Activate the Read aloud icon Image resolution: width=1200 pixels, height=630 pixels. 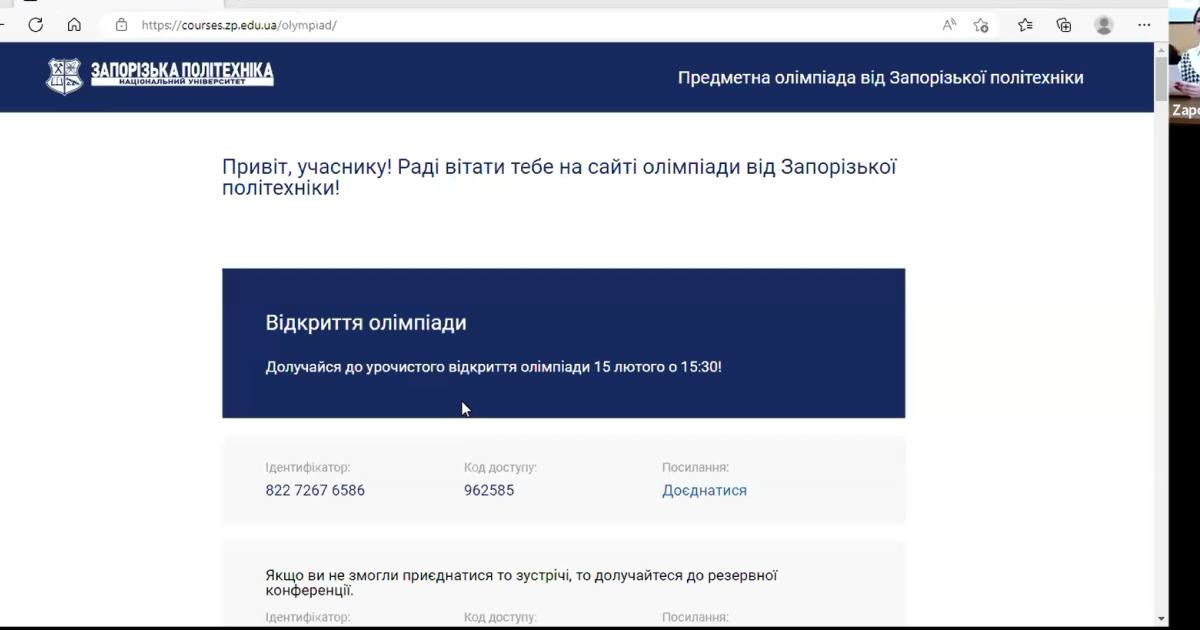click(x=949, y=25)
